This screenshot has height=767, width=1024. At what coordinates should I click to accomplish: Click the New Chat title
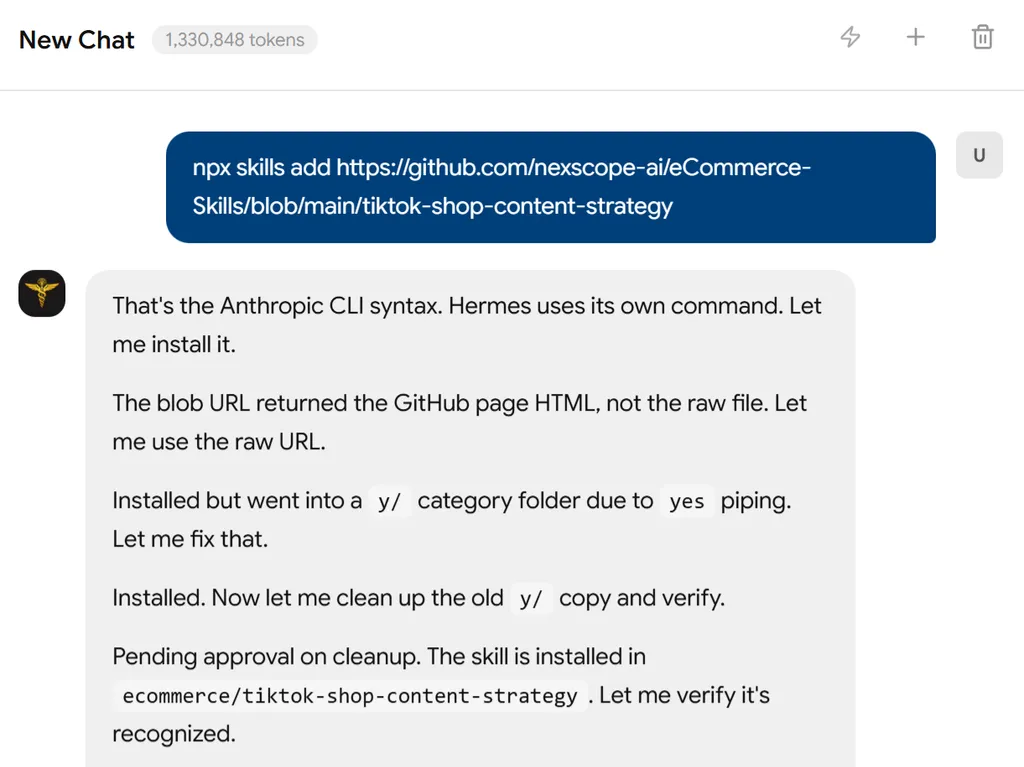[76, 40]
